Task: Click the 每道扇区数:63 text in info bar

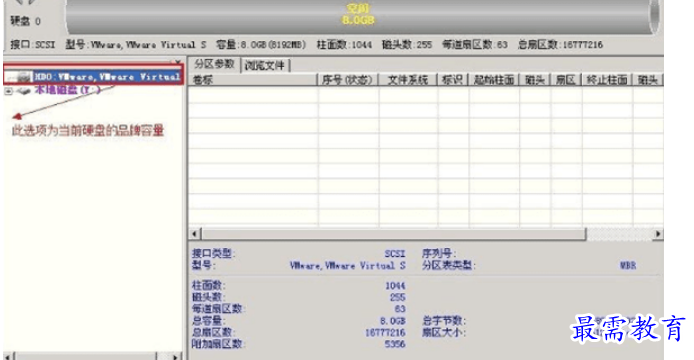Action: tap(475, 45)
